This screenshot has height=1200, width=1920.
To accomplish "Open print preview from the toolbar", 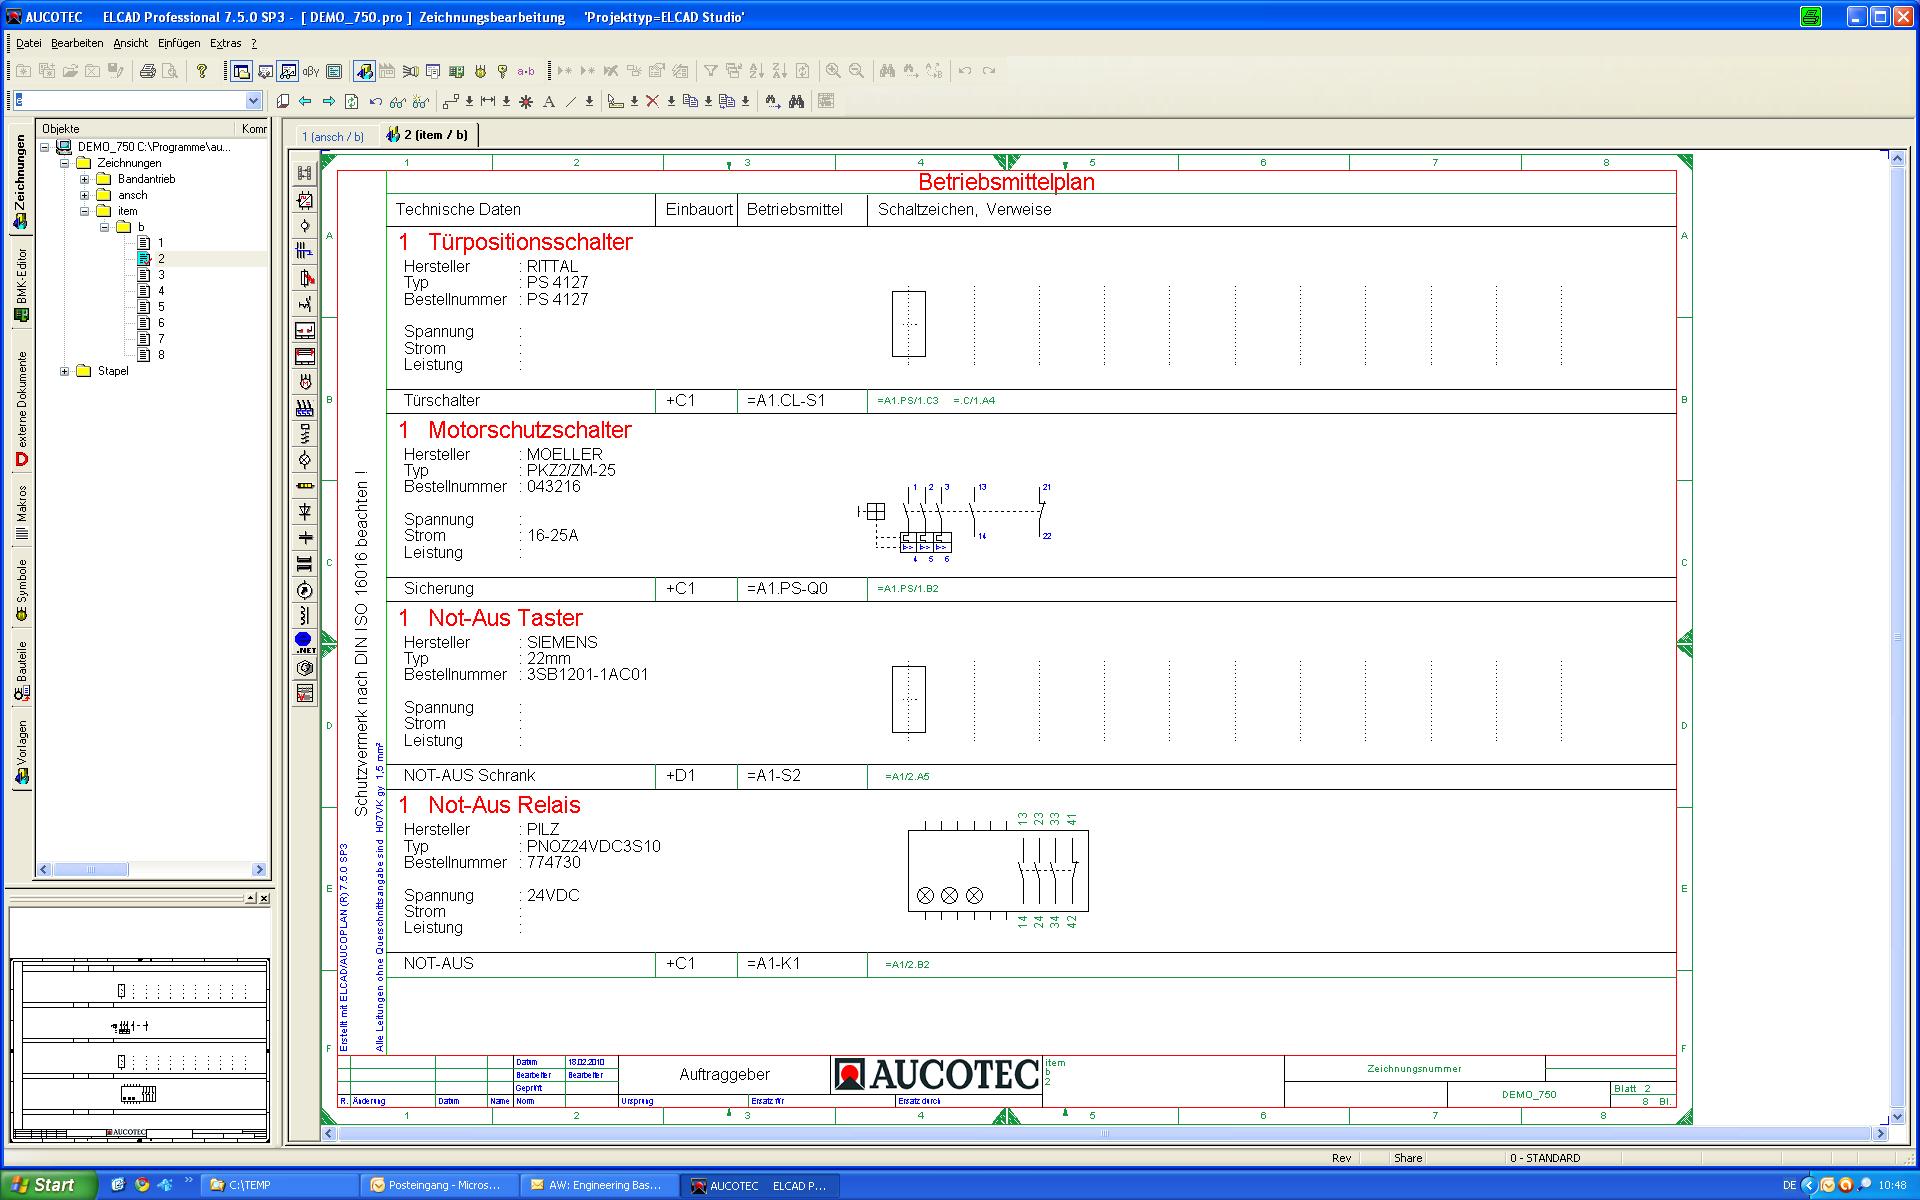I will tap(170, 71).
